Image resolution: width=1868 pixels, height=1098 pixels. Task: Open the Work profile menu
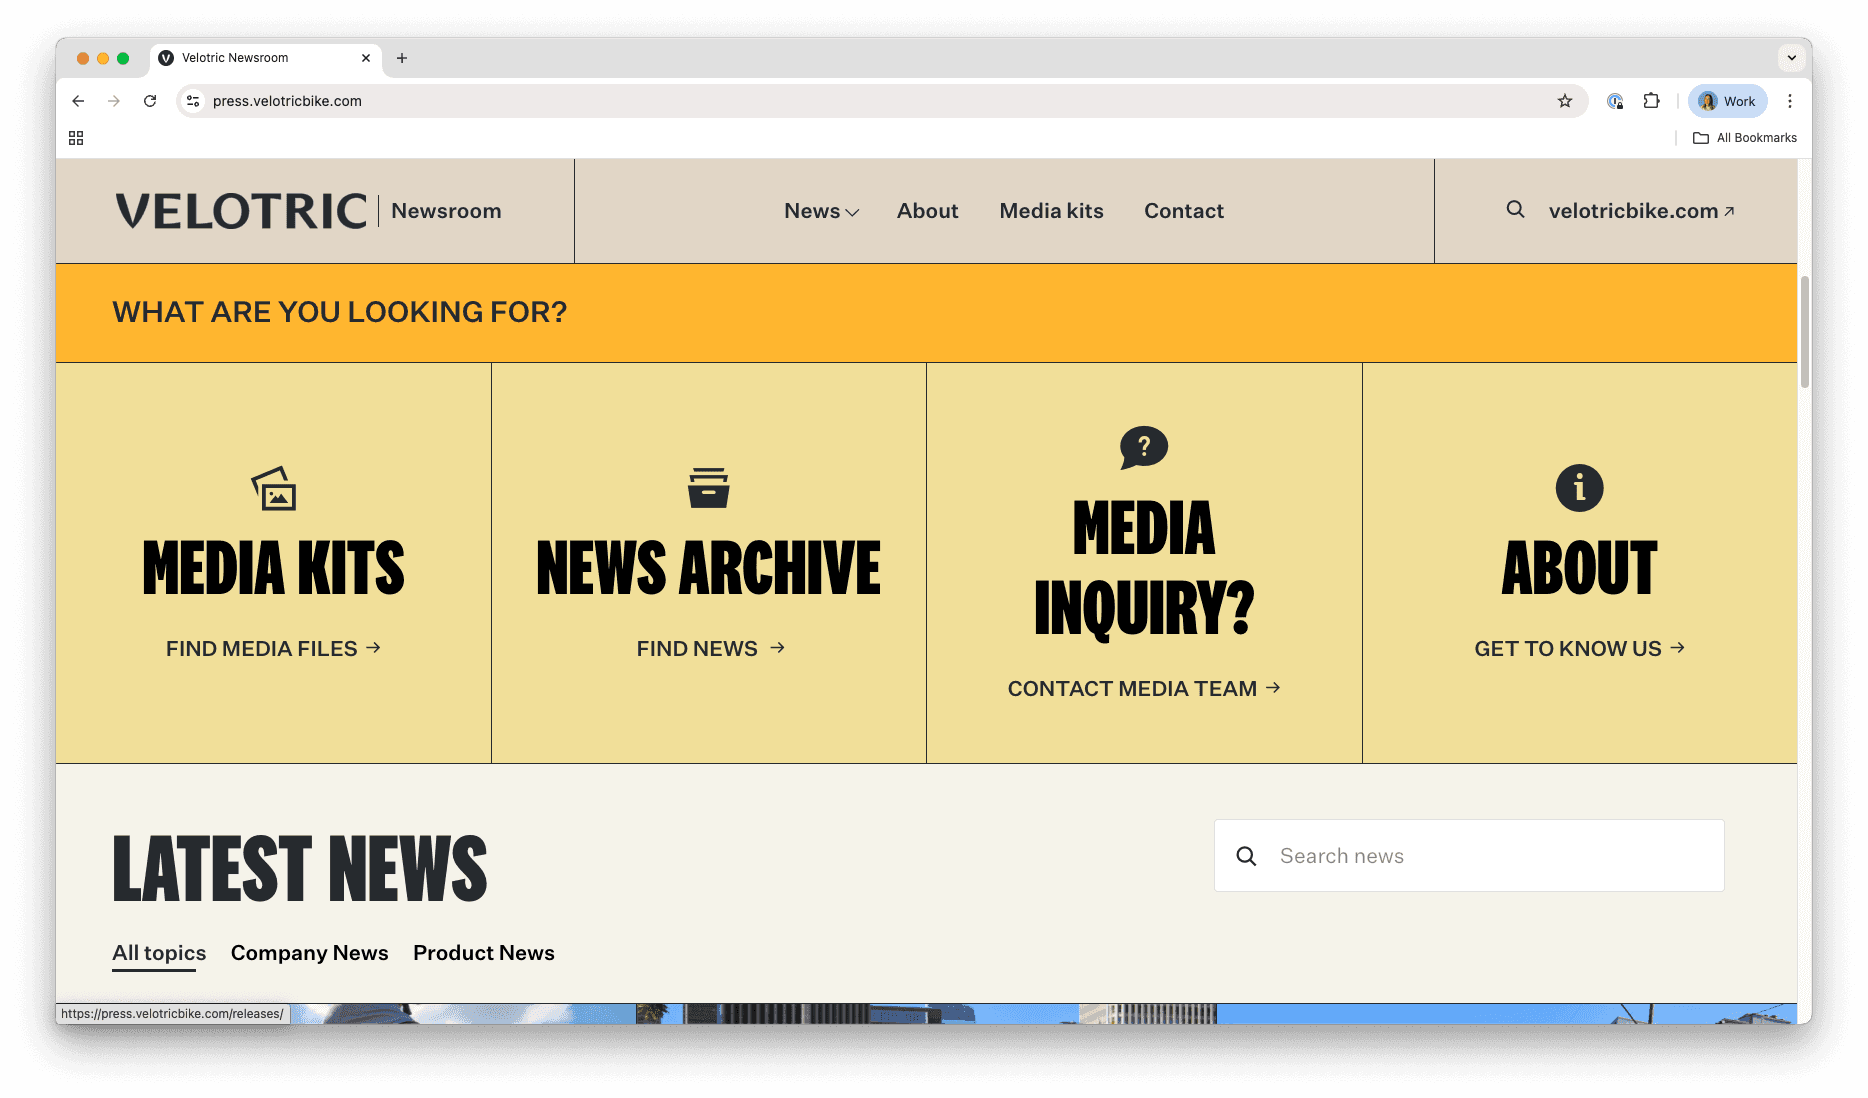[1727, 101]
